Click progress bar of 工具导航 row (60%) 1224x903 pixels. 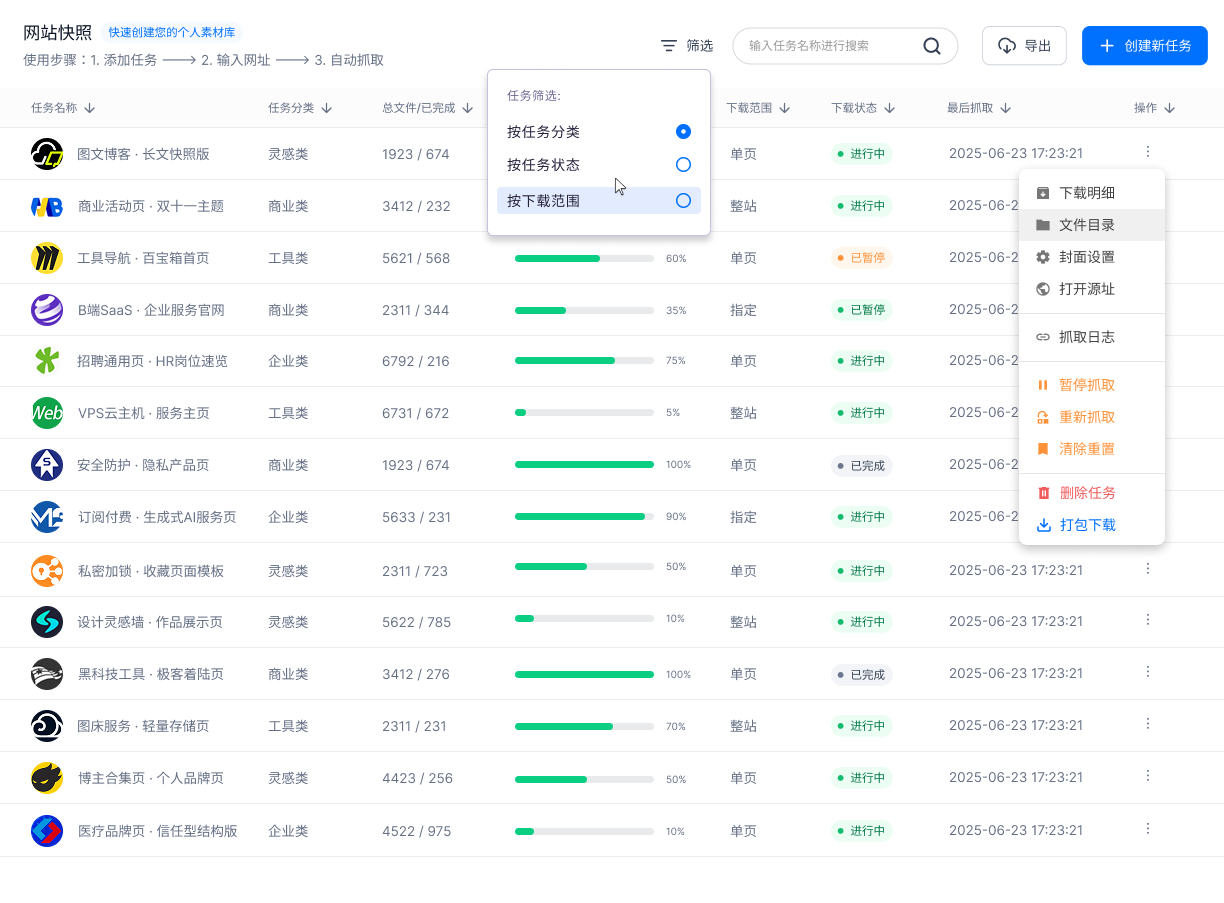tap(584, 258)
